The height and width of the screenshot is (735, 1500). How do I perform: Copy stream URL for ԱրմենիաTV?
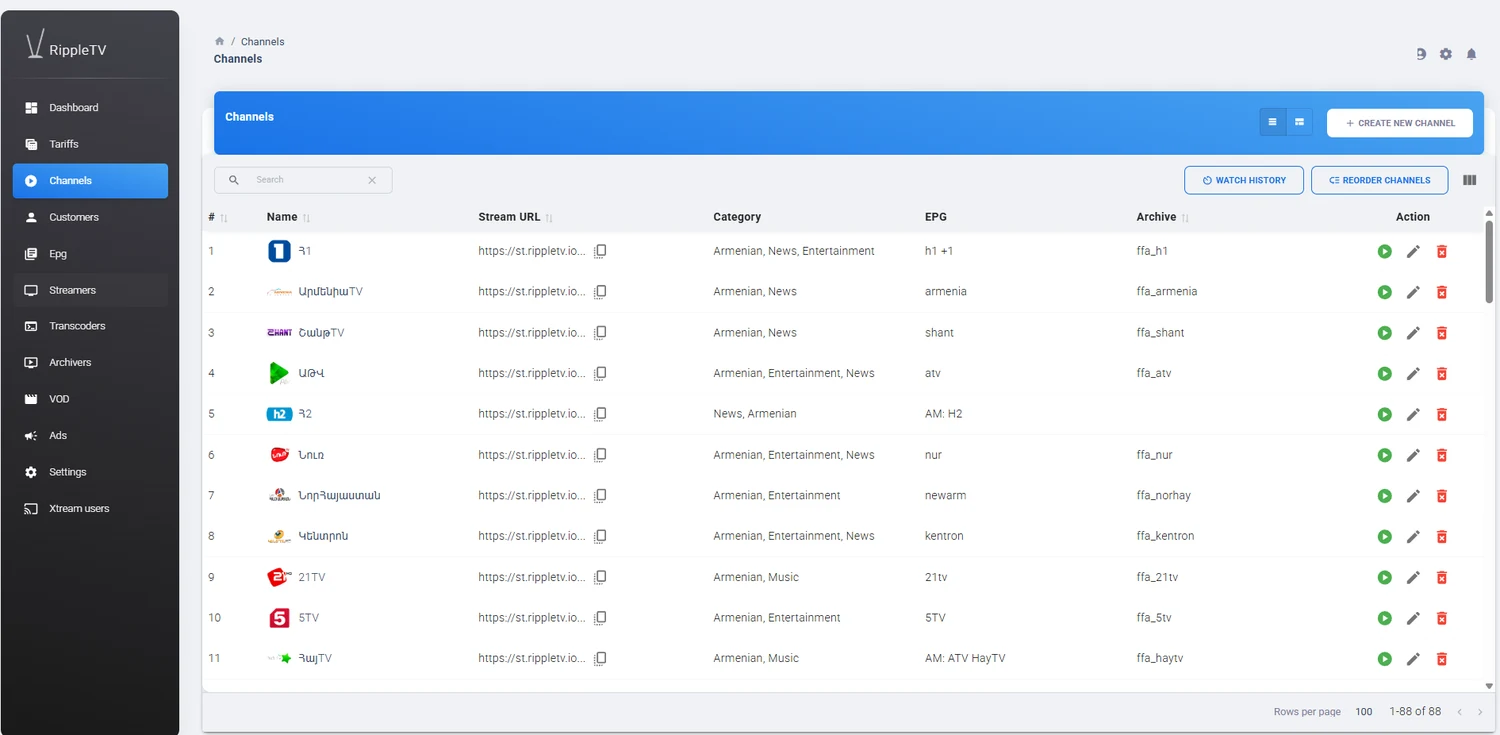tap(600, 292)
